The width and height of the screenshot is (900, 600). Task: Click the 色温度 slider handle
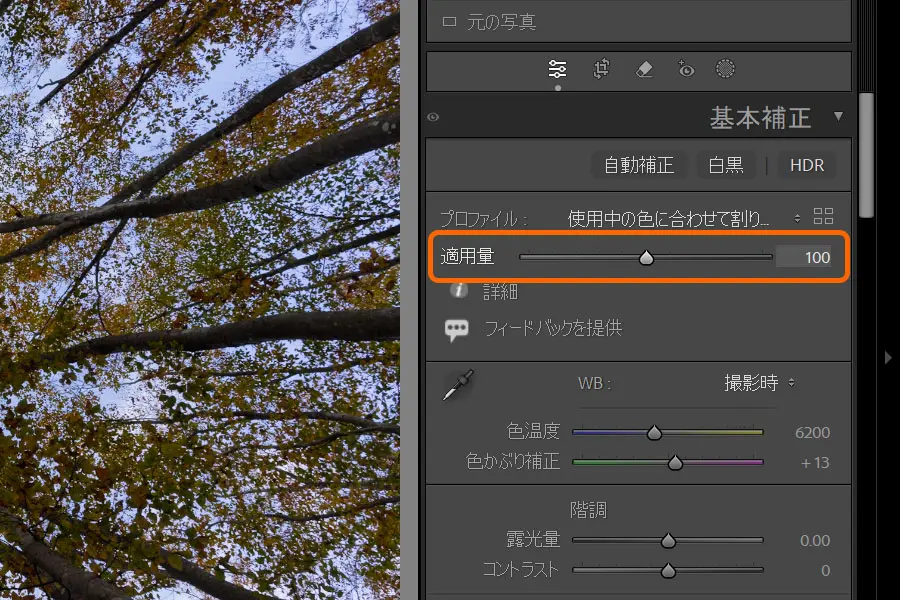pyautogui.click(x=654, y=433)
